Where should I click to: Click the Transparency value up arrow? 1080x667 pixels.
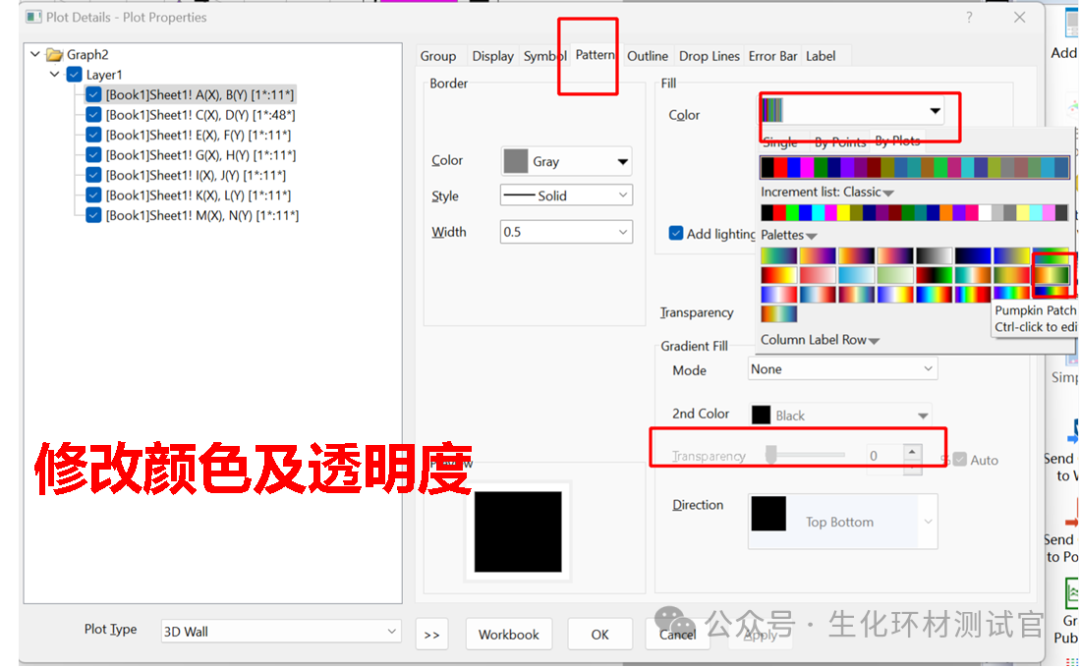(912, 451)
